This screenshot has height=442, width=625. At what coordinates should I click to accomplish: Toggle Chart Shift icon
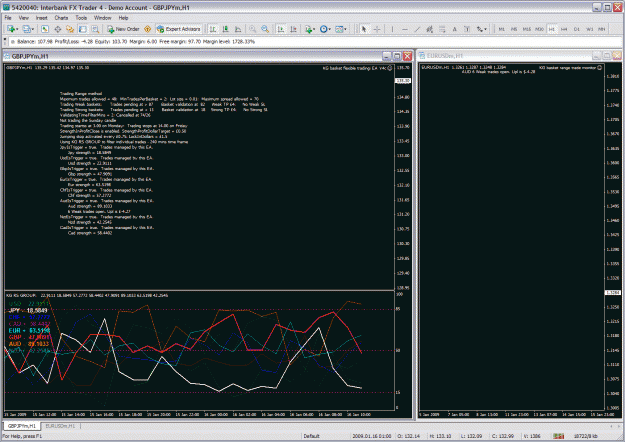pos(293,29)
